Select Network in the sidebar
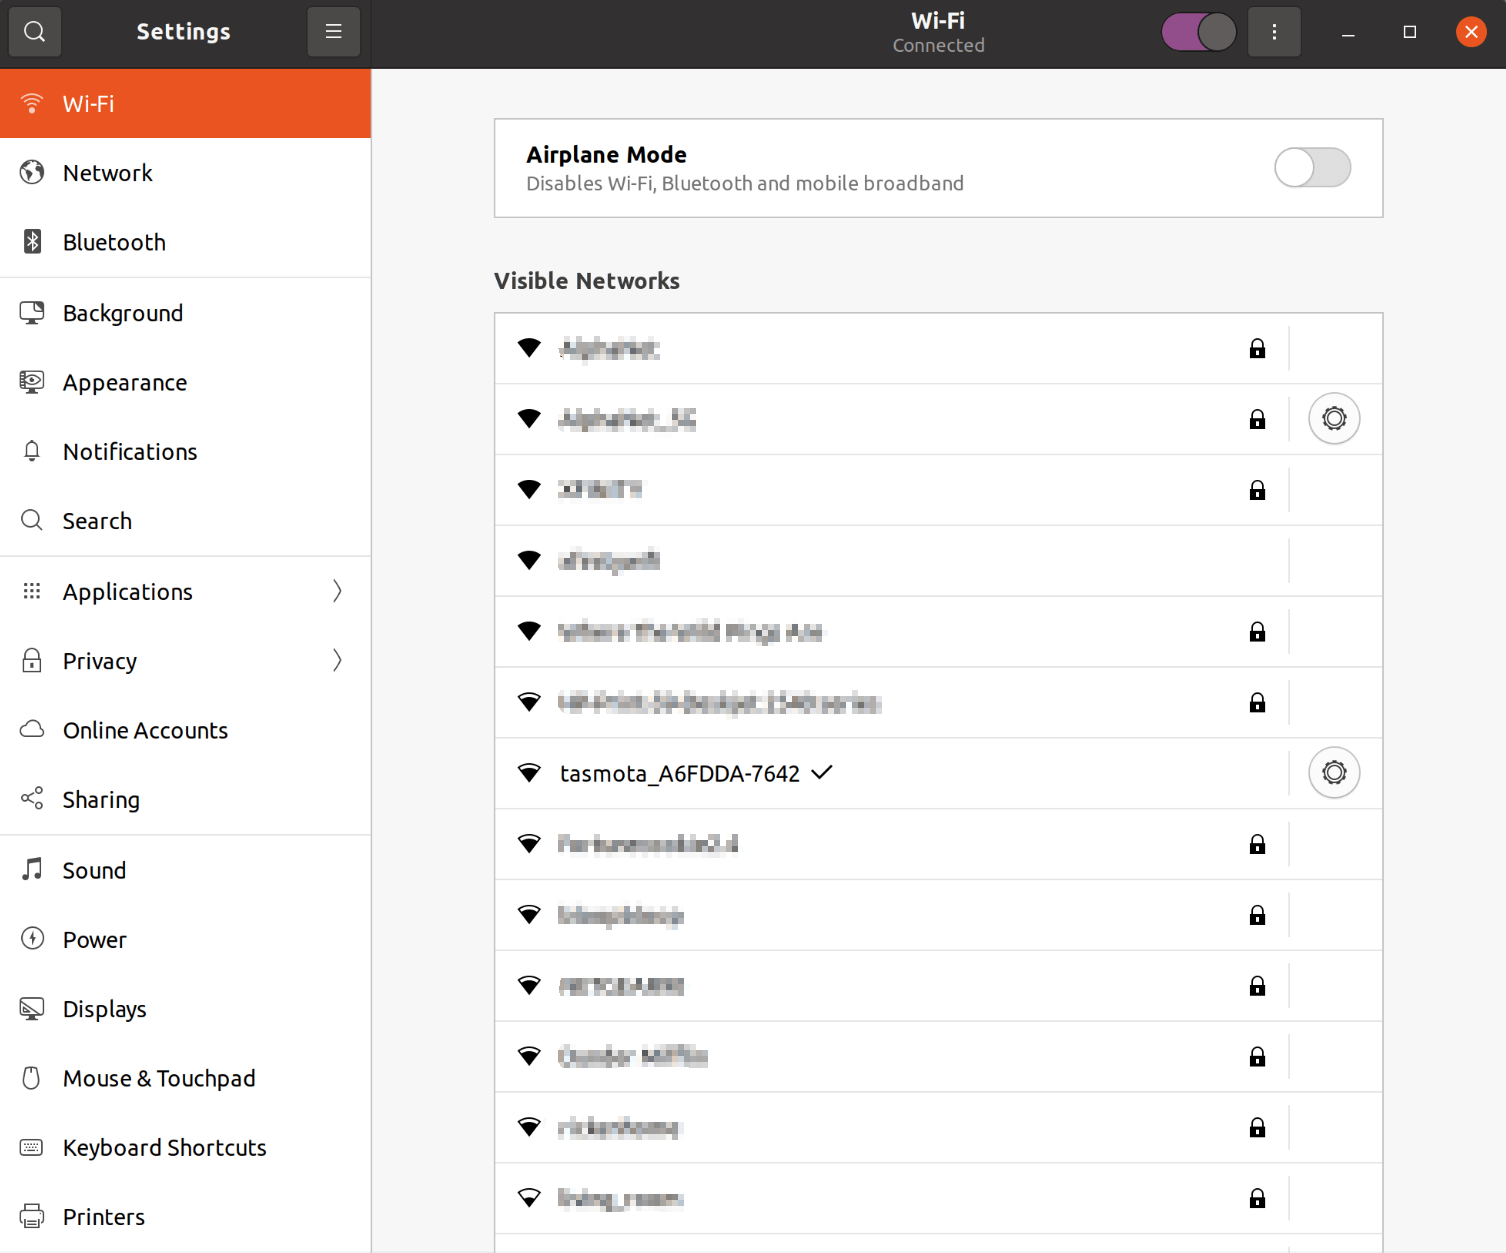The width and height of the screenshot is (1506, 1253). pos(108,173)
